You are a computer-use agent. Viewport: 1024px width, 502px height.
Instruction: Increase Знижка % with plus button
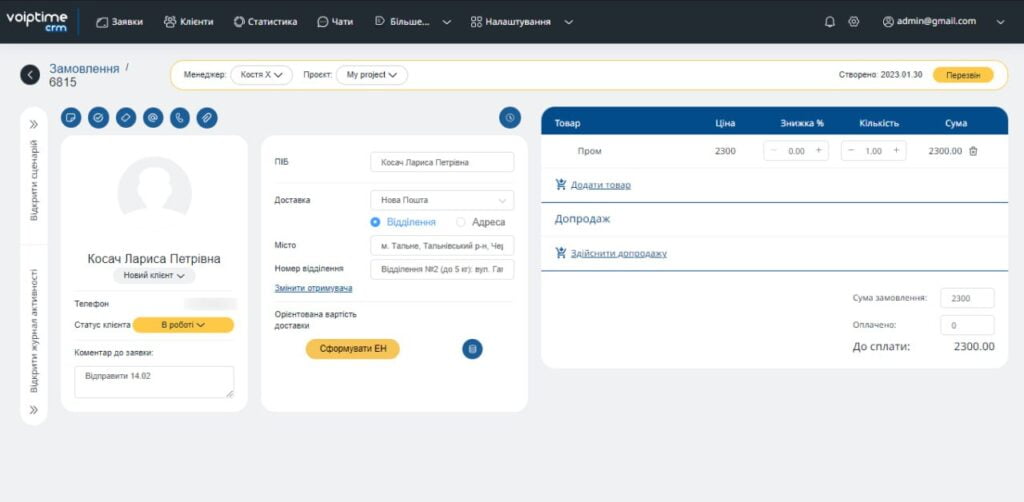click(x=818, y=151)
